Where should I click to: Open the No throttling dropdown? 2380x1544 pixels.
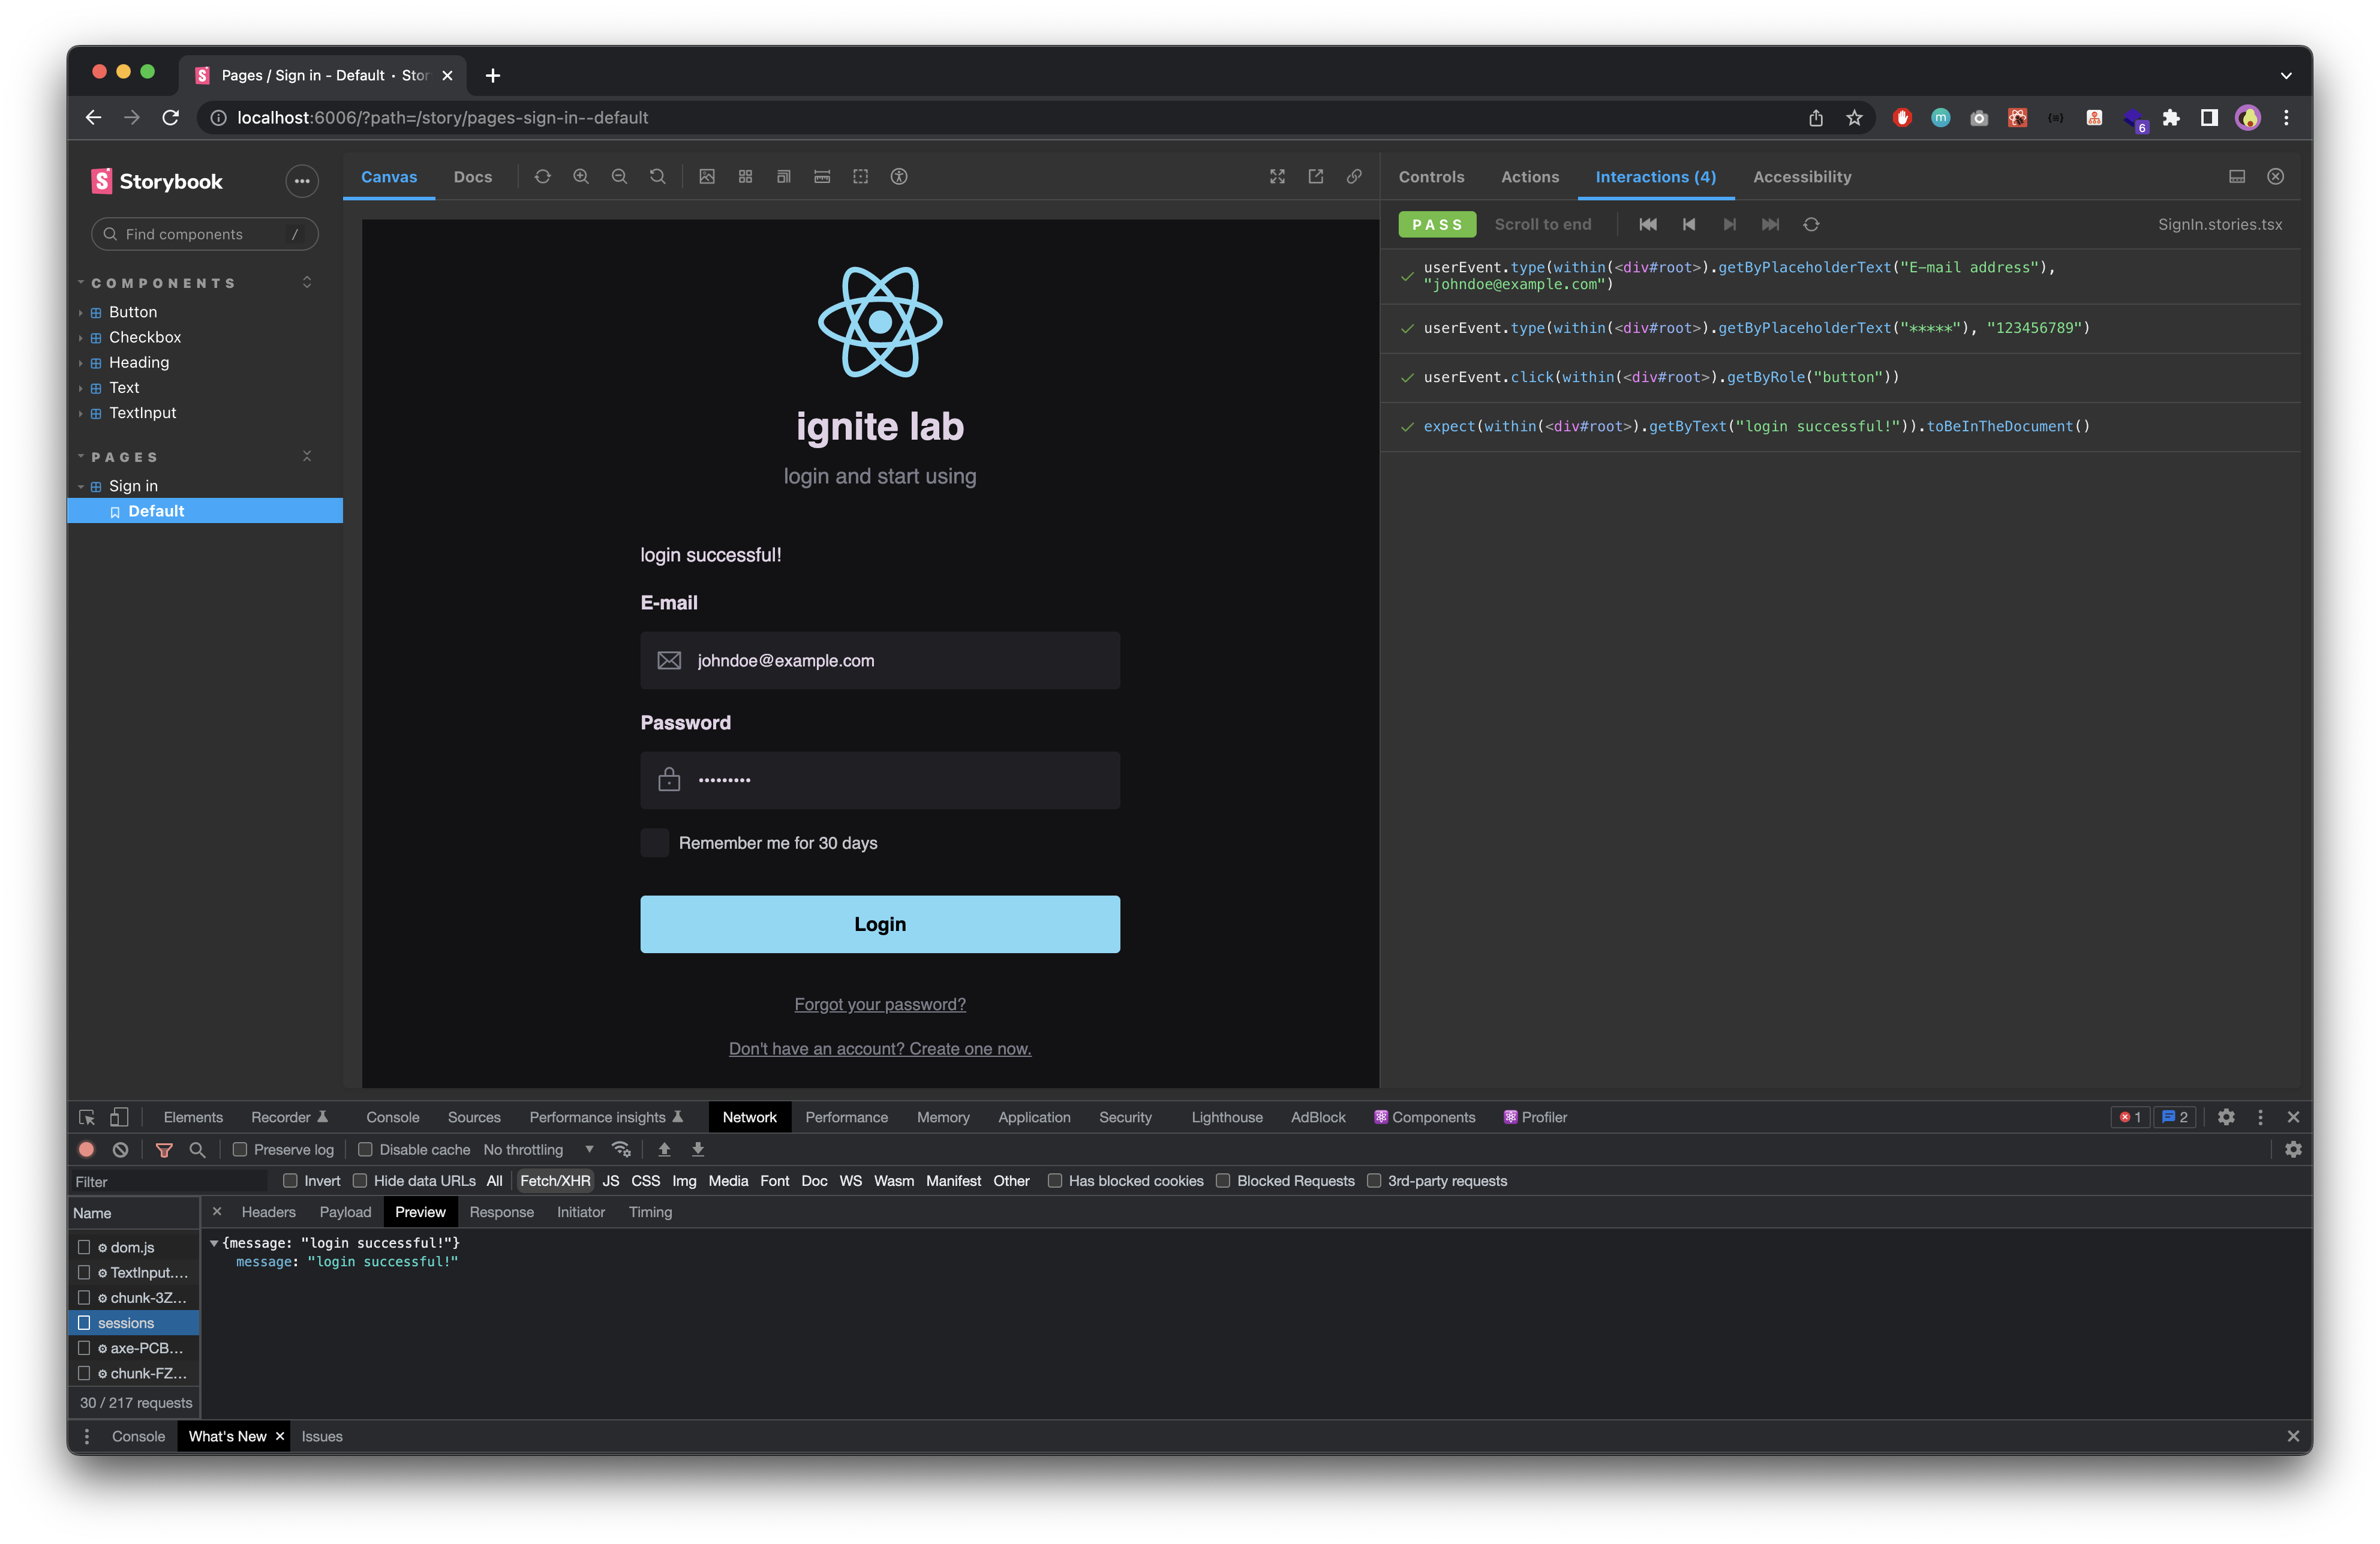pyautogui.click(x=538, y=1150)
